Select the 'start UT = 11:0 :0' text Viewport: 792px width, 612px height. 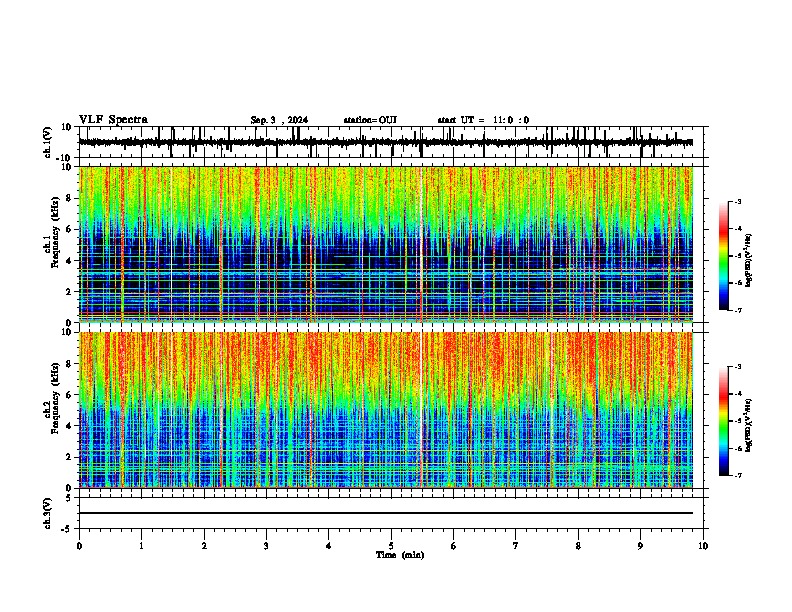coord(483,120)
